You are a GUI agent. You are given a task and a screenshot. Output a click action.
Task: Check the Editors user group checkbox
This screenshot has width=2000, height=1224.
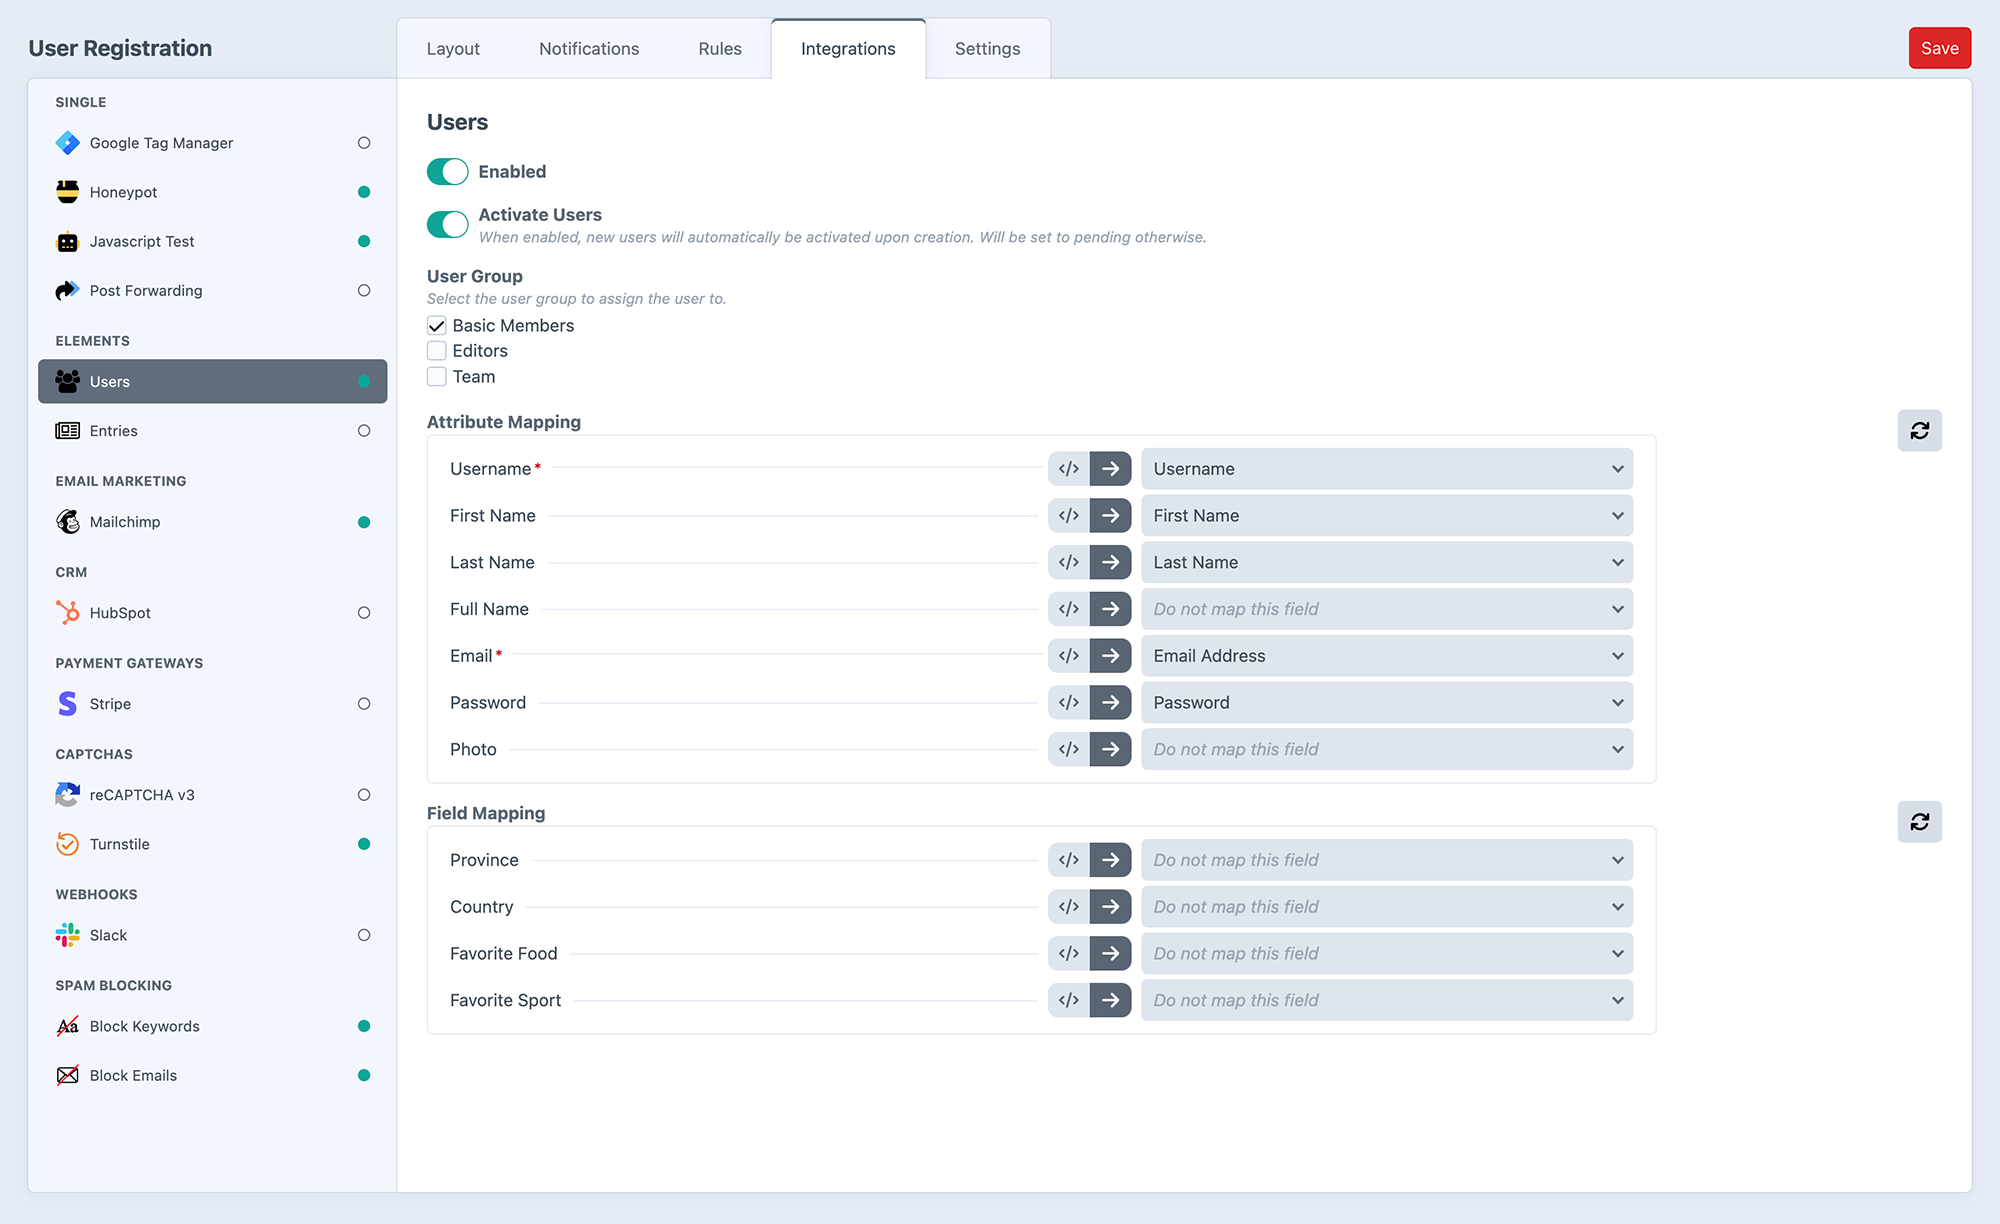coord(436,350)
